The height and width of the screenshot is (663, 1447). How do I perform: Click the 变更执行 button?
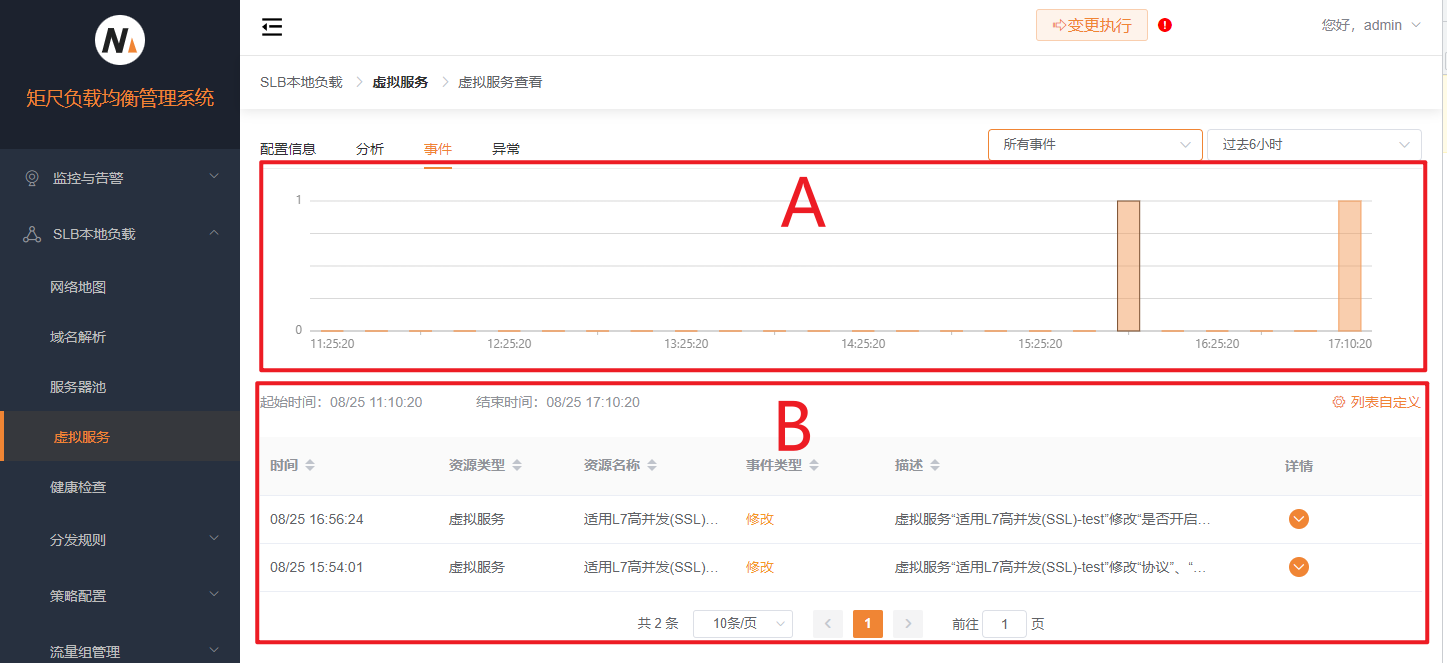pyautogui.click(x=1091, y=25)
